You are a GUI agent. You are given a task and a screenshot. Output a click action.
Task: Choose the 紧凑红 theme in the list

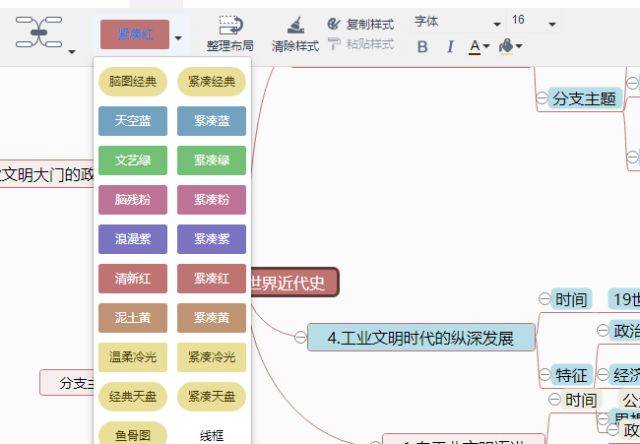(x=211, y=278)
